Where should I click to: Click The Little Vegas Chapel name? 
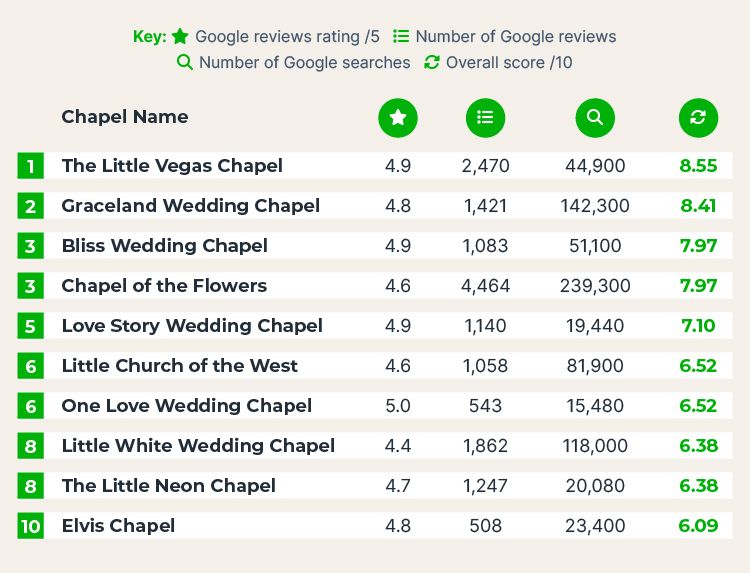click(172, 165)
